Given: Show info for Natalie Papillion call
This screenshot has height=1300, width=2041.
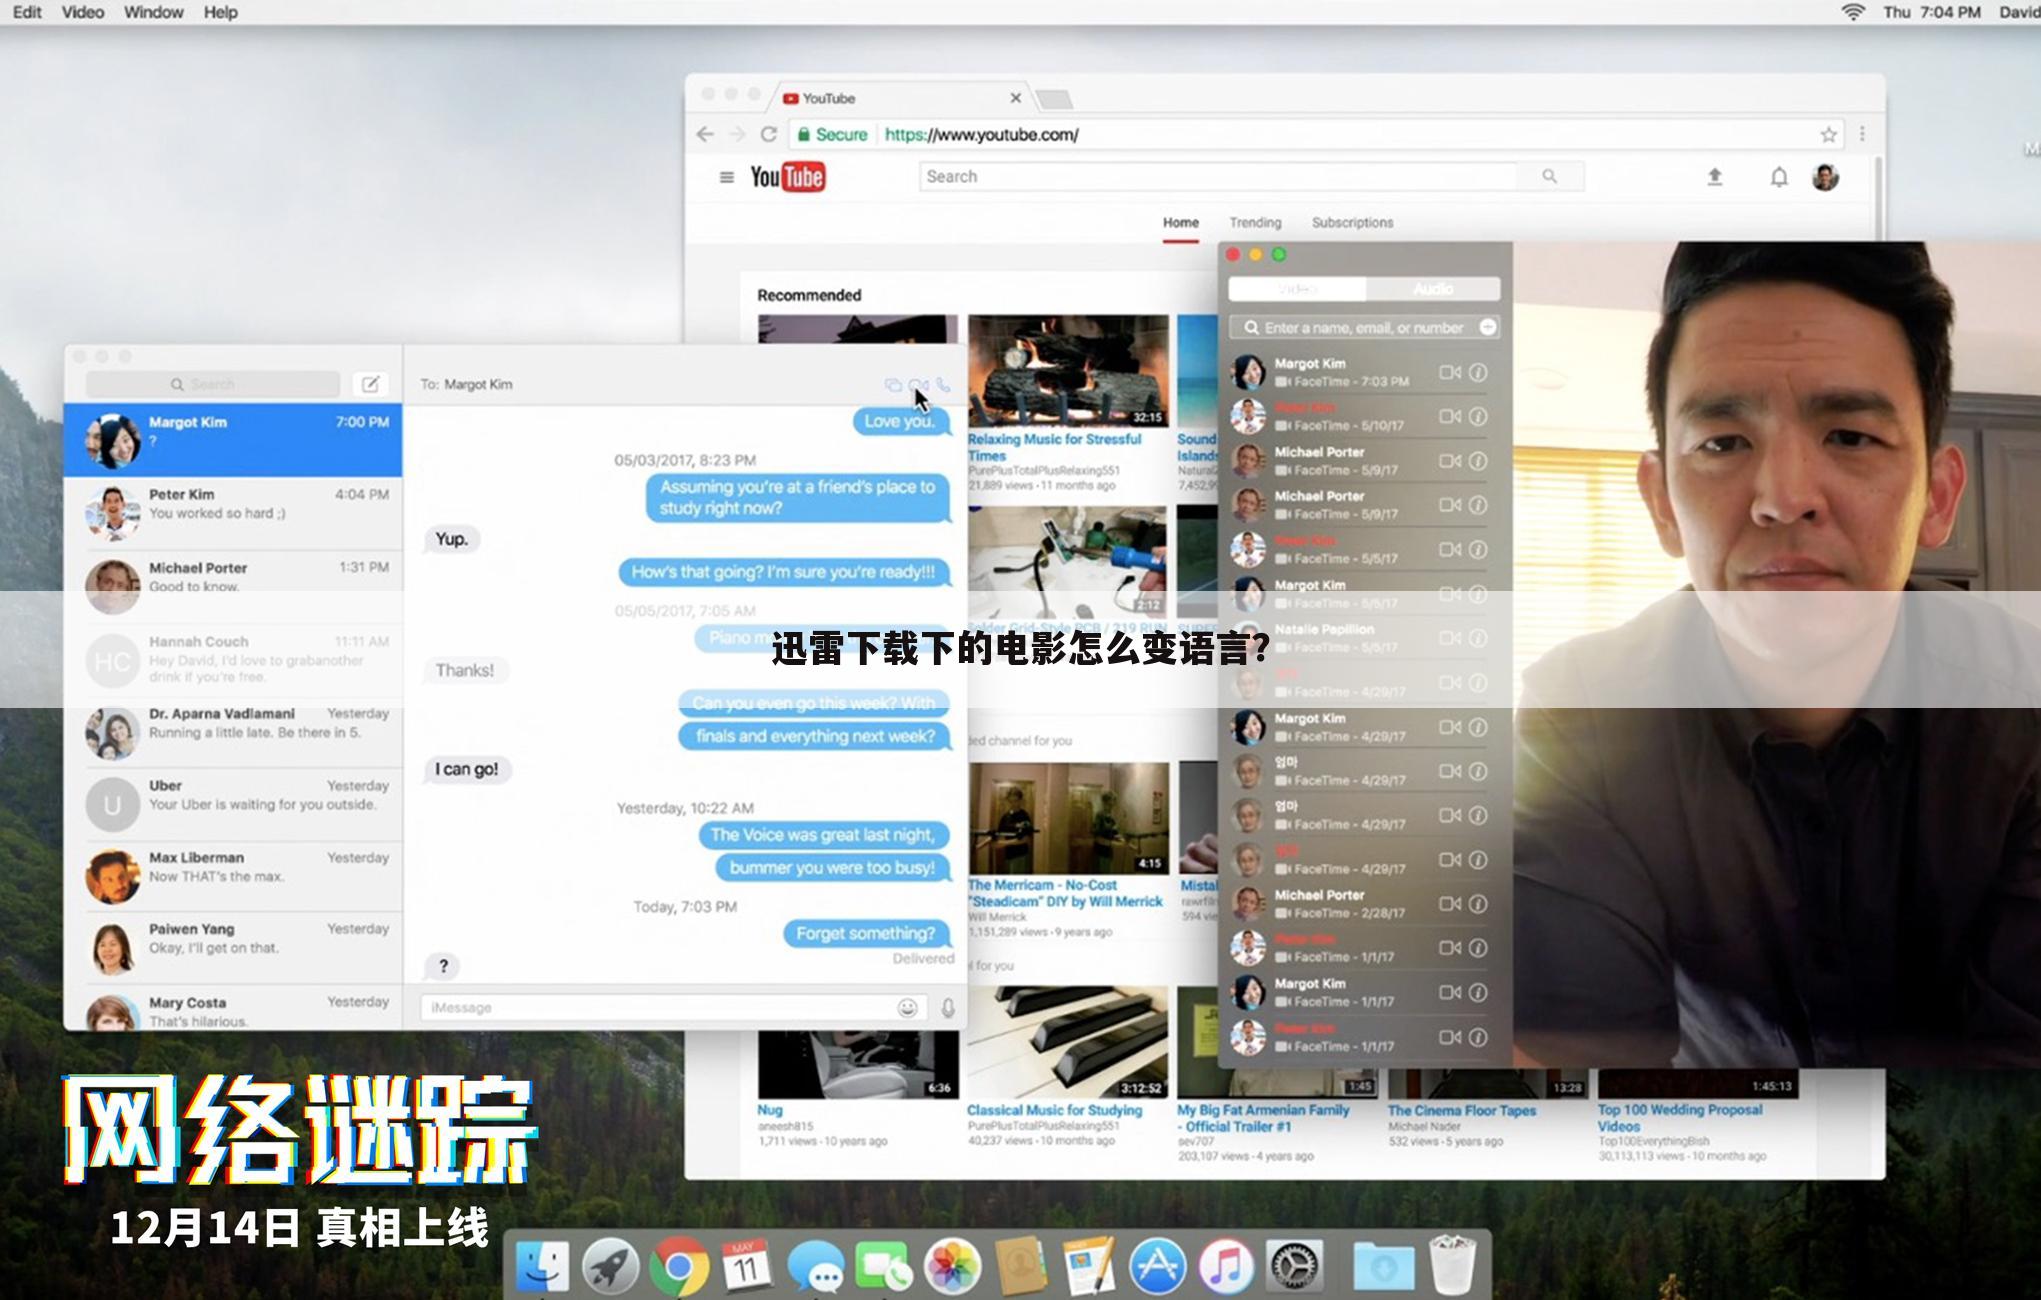Looking at the screenshot, I should tap(1478, 638).
